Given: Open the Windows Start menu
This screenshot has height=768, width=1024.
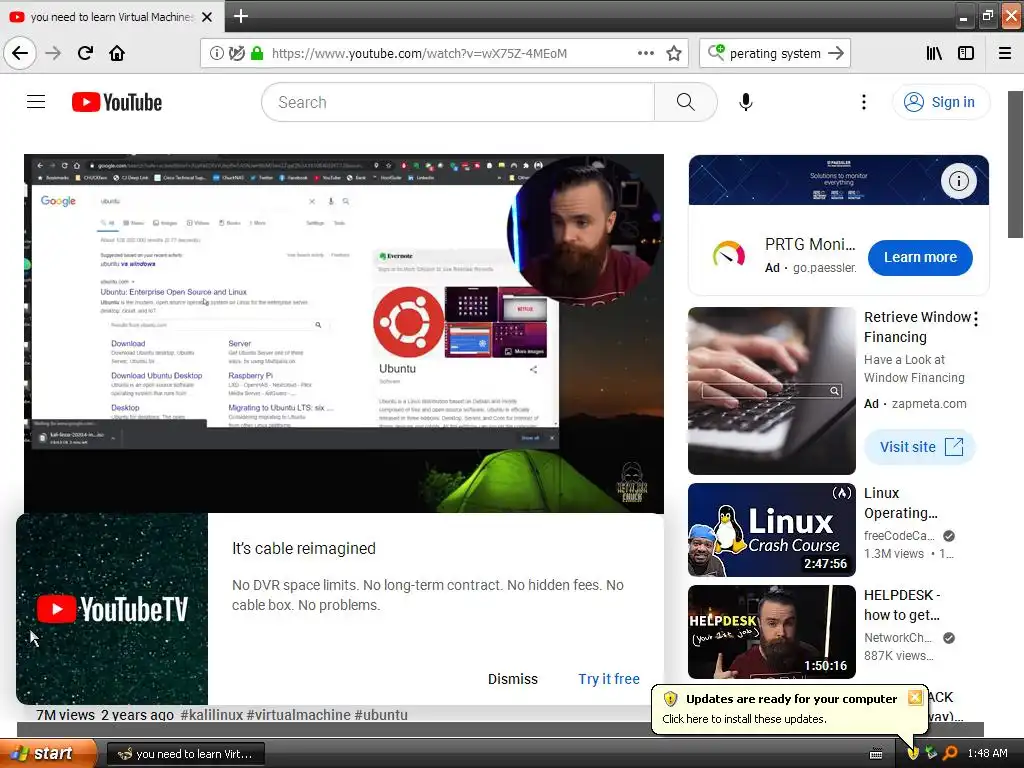Looking at the screenshot, I should [x=46, y=754].
